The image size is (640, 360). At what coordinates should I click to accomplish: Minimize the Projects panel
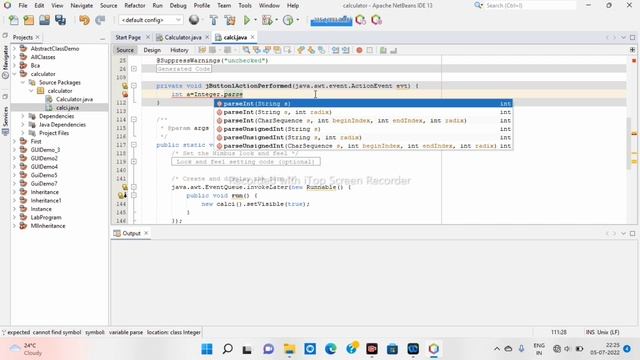[102, 38]
